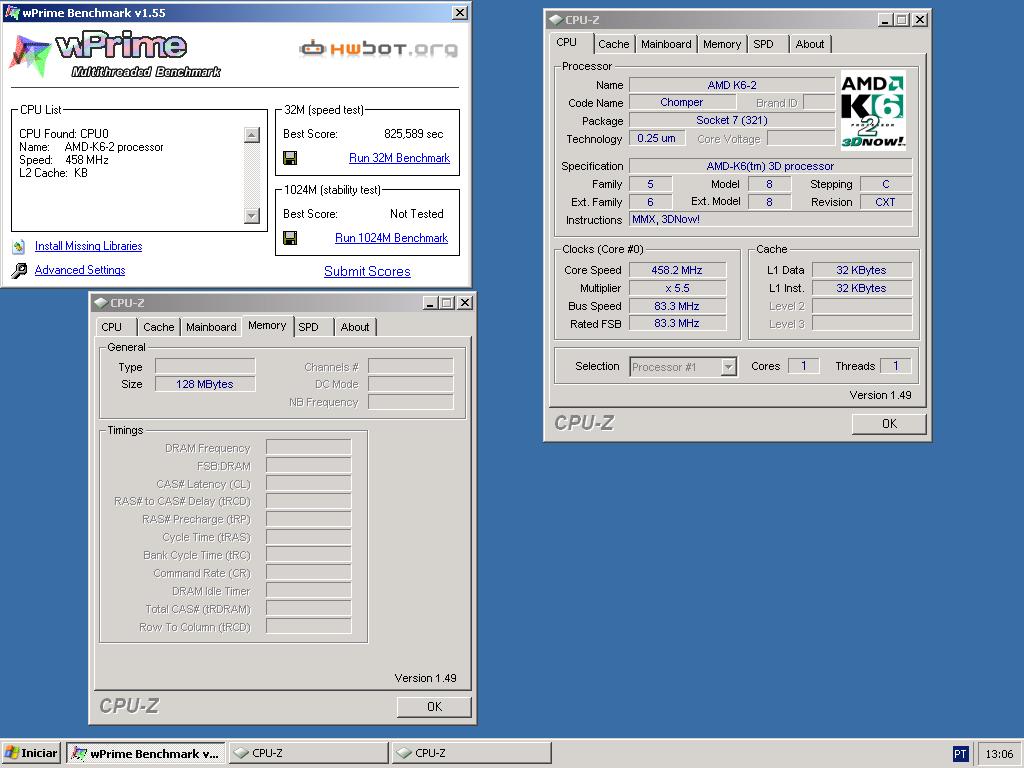Click the Bus Speed 83.3 MHz value

[677, 306]
